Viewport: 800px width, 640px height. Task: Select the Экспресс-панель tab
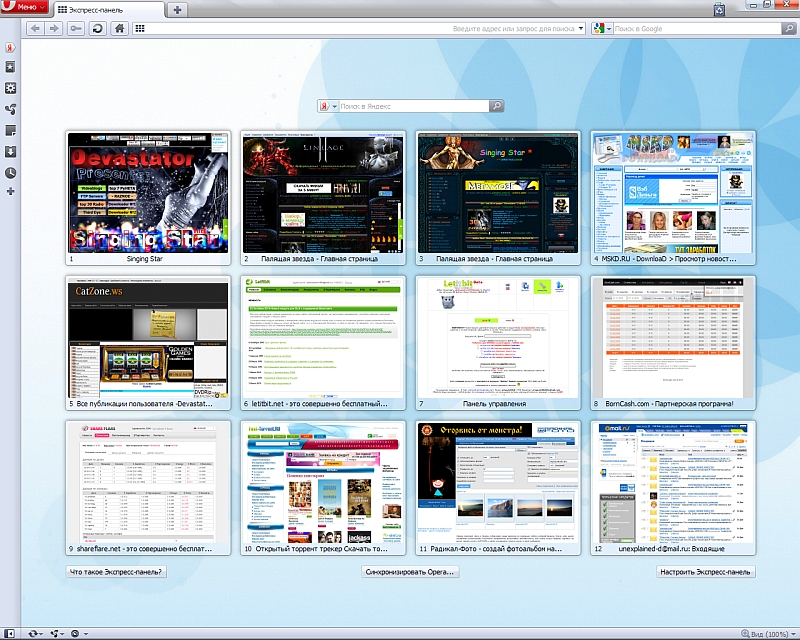pos(110,10)
